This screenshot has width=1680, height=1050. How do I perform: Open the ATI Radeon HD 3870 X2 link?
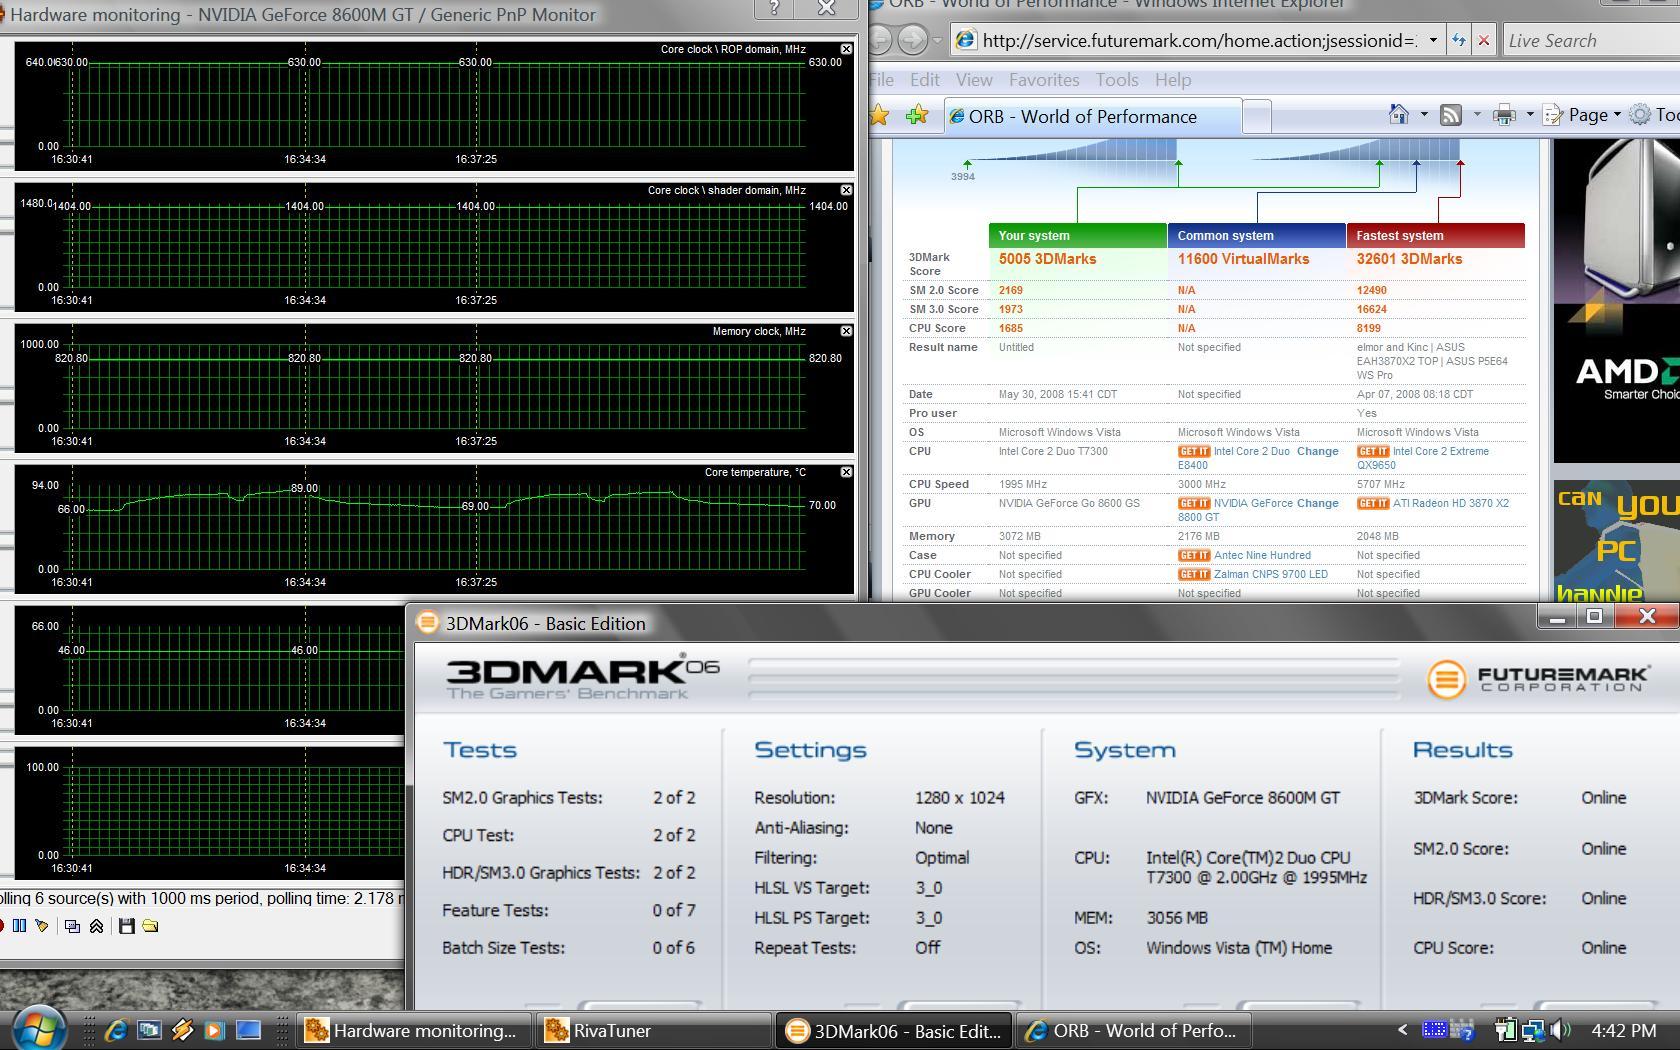(1450, 503)
